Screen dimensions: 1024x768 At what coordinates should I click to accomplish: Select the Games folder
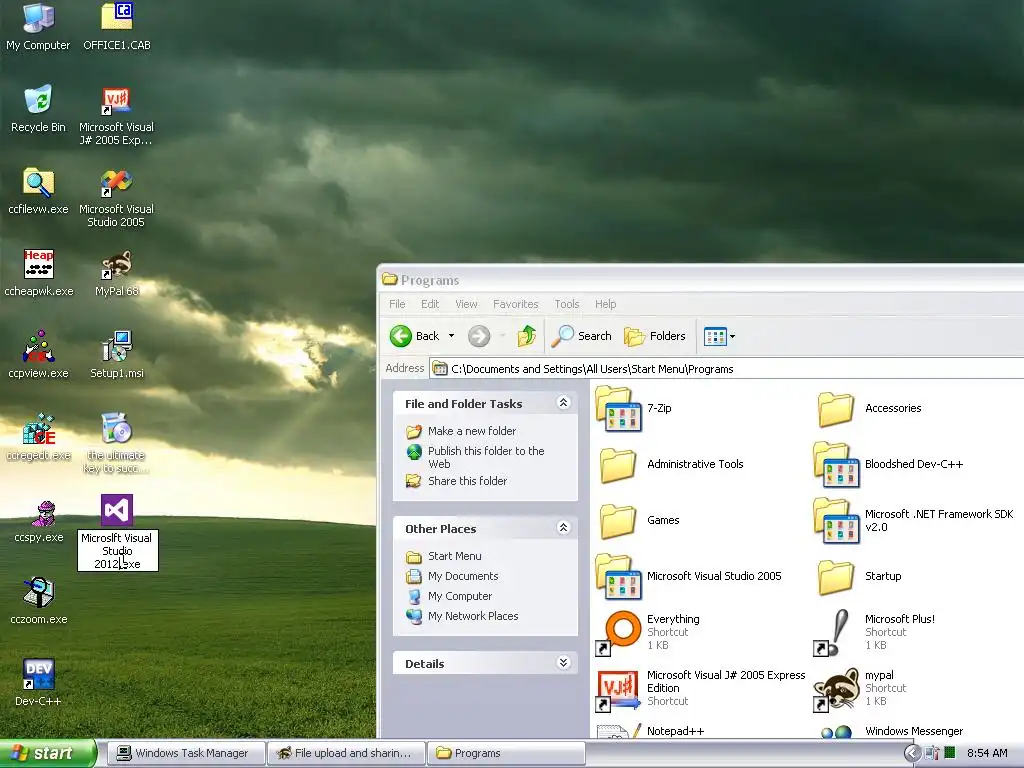(x=639, y=520)
